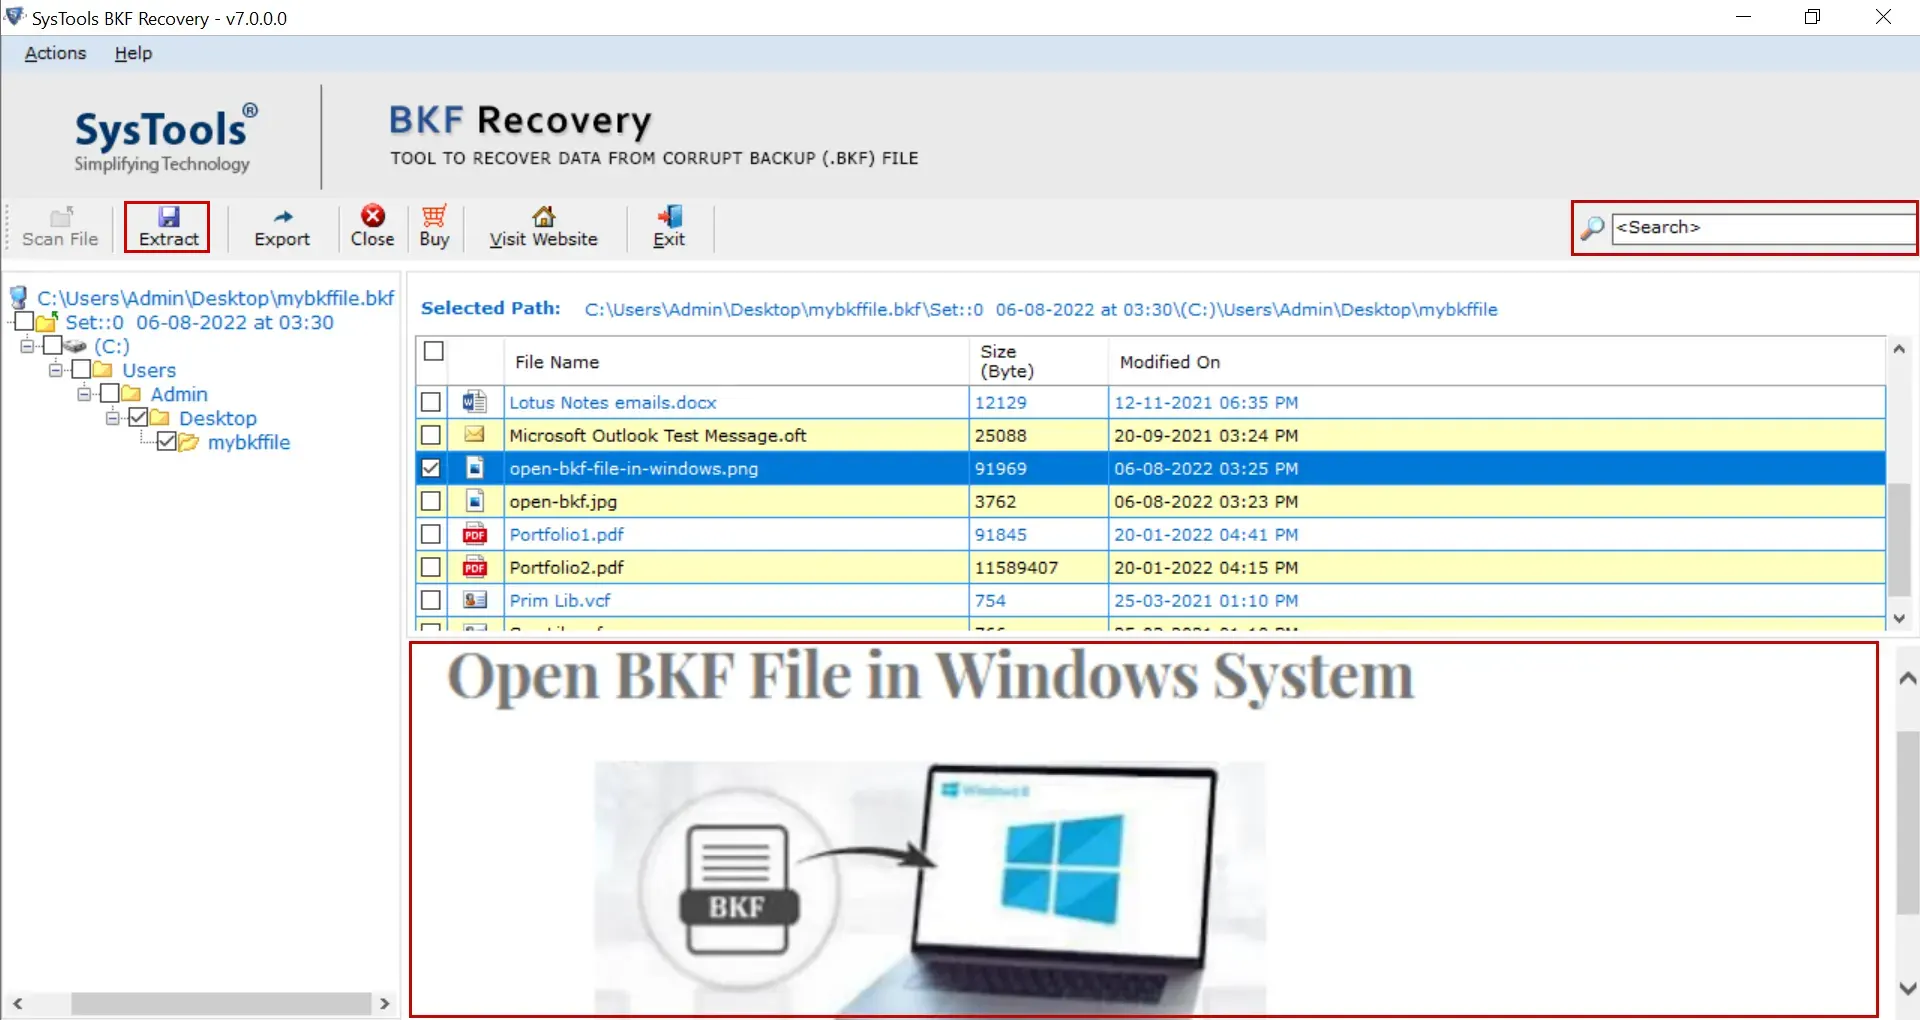Image resolution: width=1920 pixels, height=1020 pixels.
Task: Check Microsoft Outlook Test Message.oft checkbox
Action: 431,435
